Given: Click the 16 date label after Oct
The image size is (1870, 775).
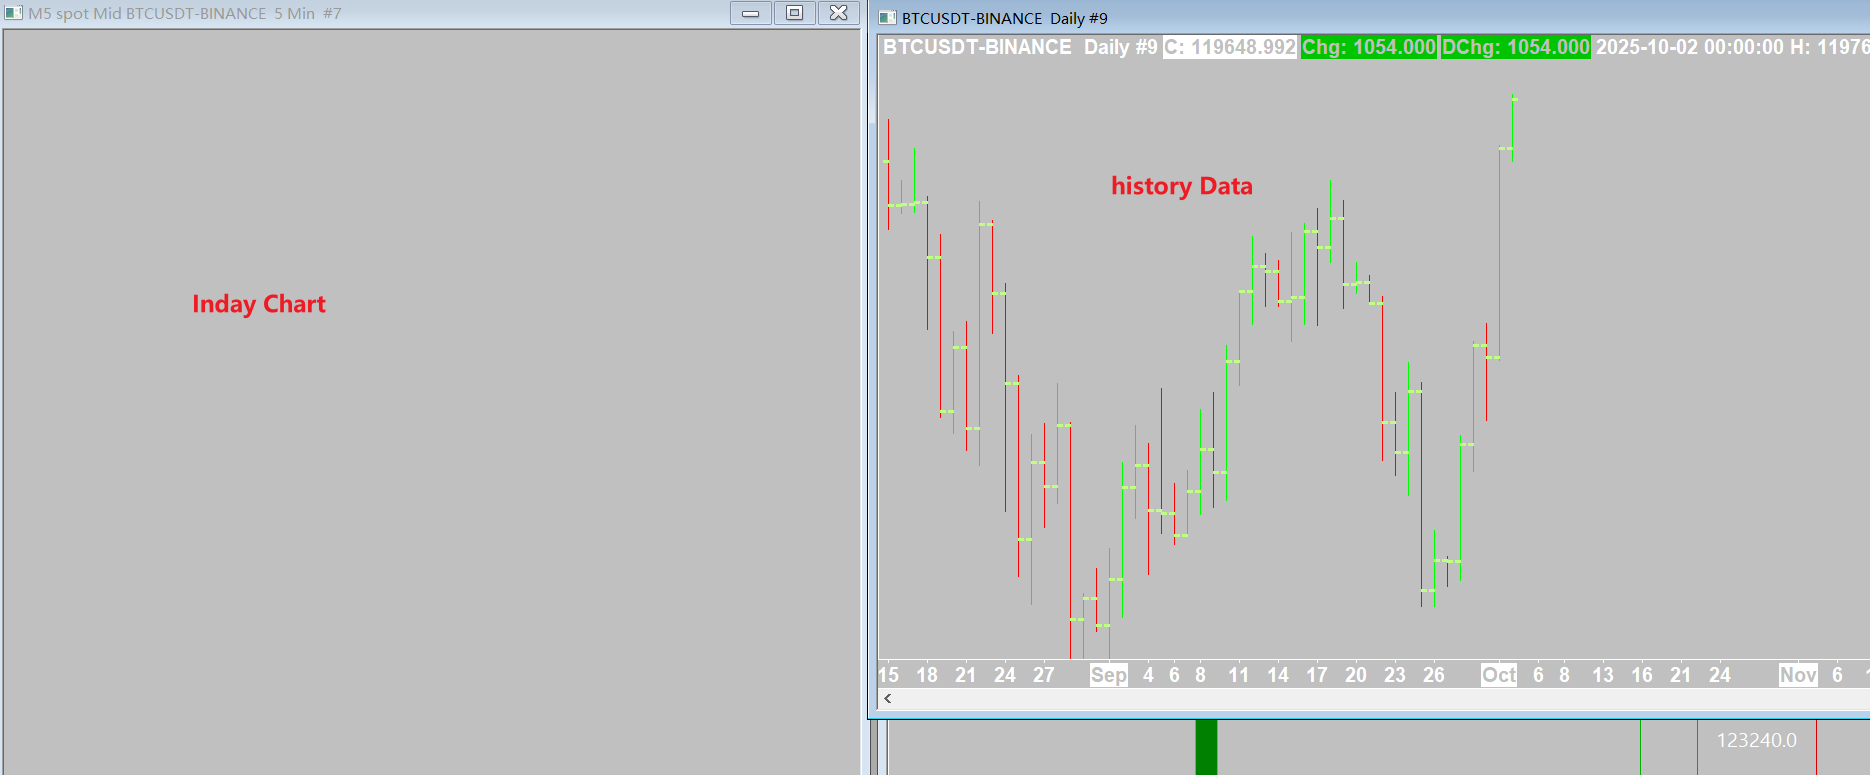Looking at the screenshot, I should pos(1642,675).
